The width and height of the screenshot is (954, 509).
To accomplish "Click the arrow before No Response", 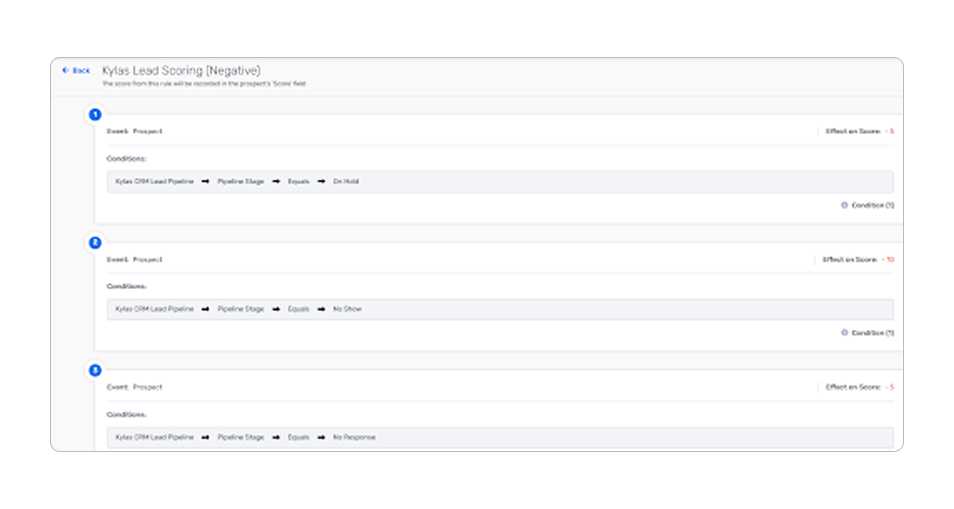I will 321,437.
